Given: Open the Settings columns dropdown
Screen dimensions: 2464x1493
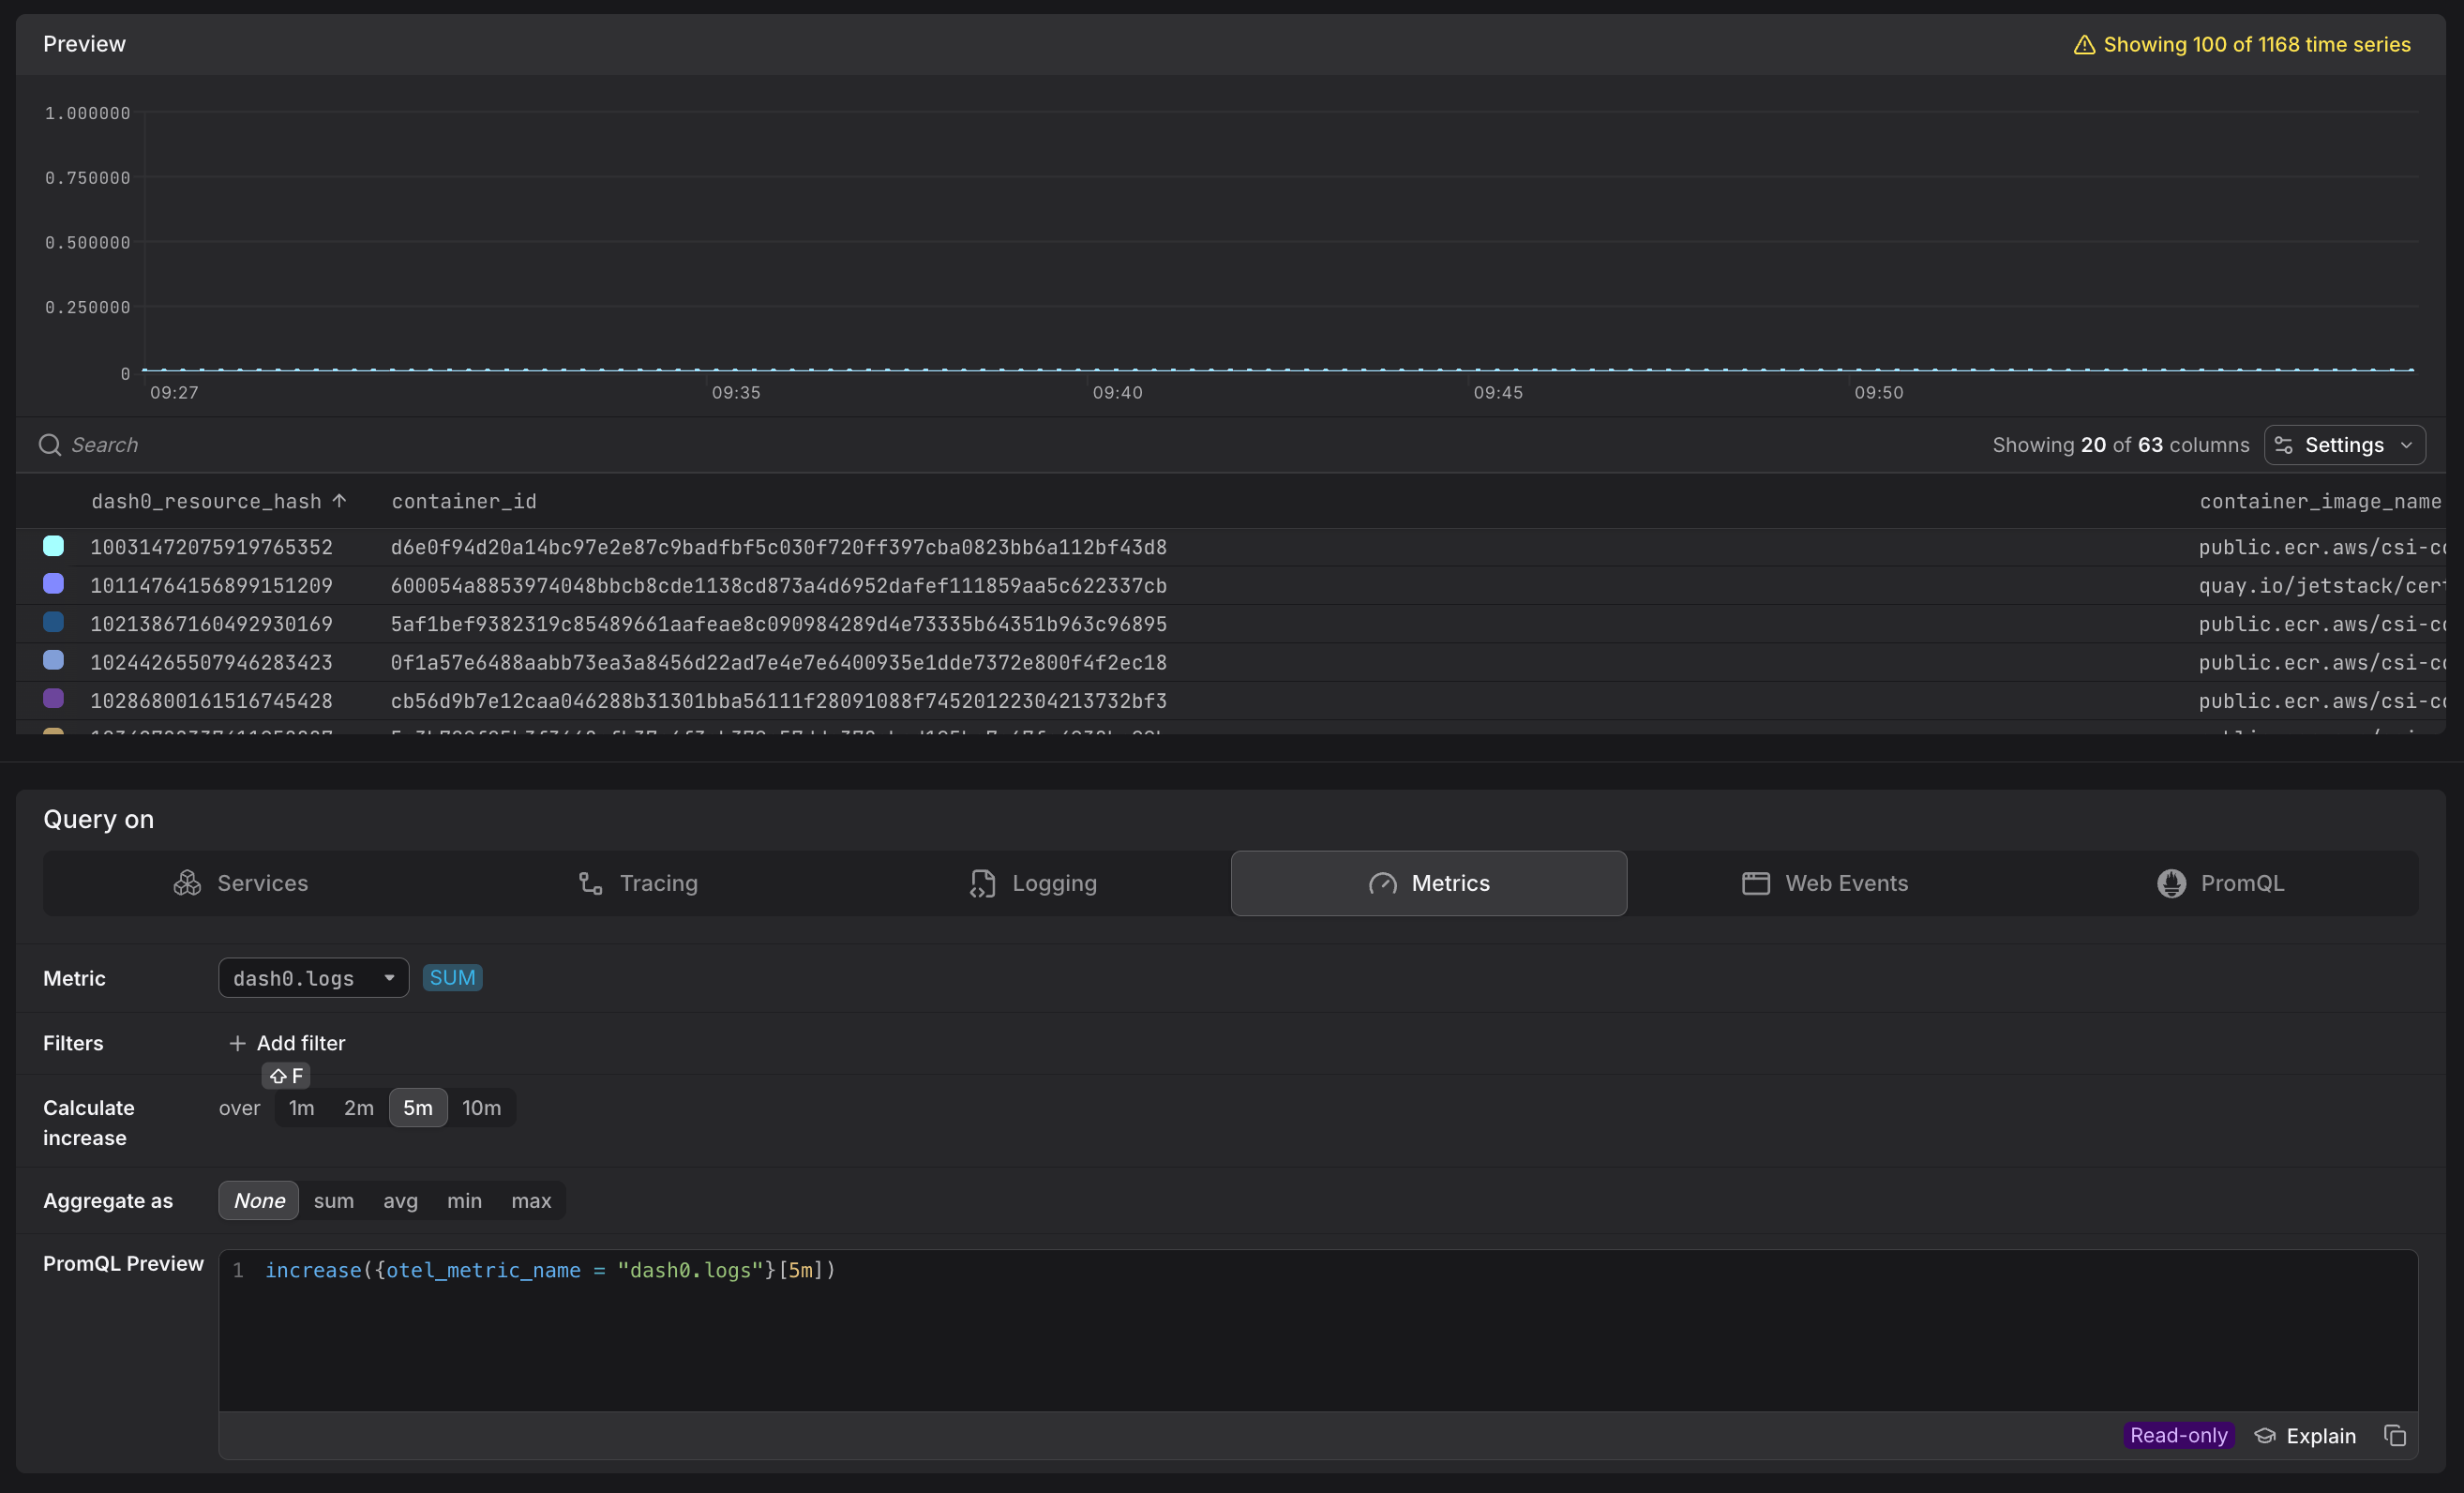Looking at the screenshot, I should [x=2344, y=444].
